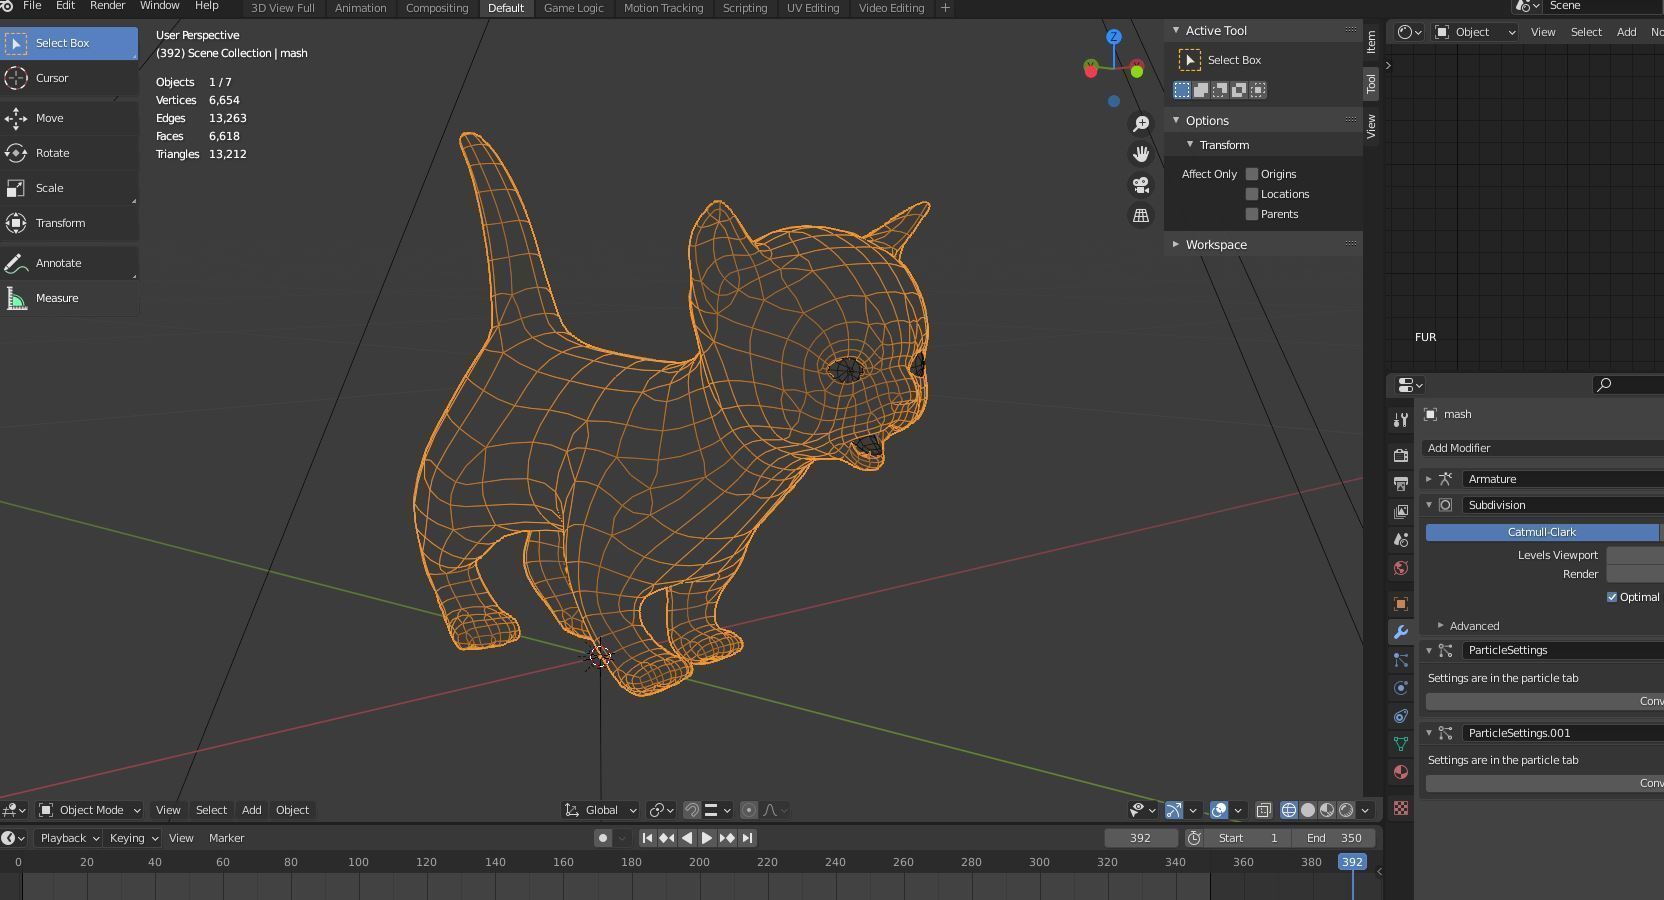Enable Affect Only Parents checkbox
The height and width of the screenshot is (900, 1664).
1251,214
